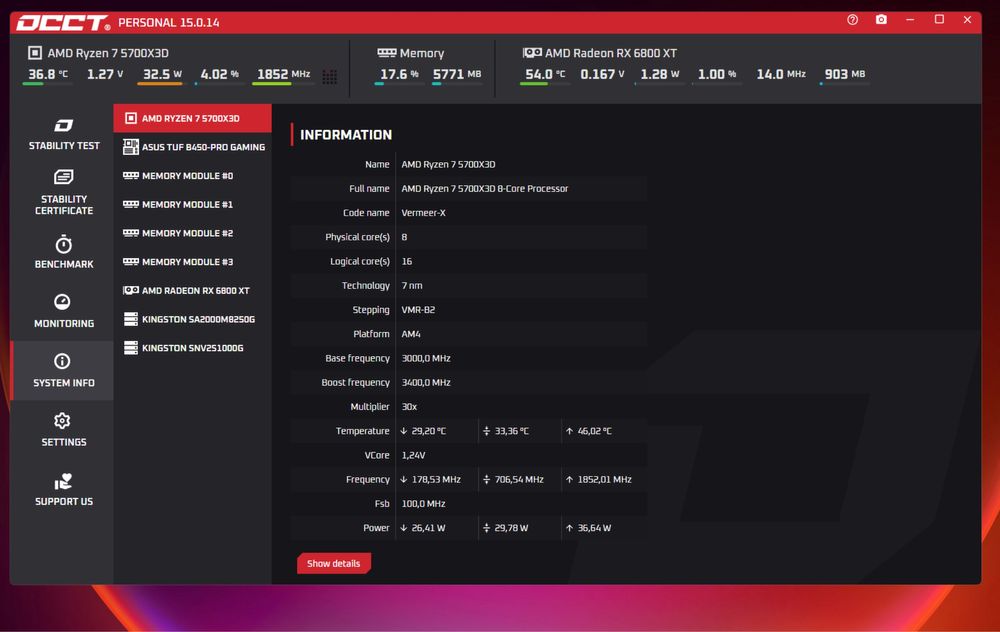Open the Support Us page

[x=63, y=490]
